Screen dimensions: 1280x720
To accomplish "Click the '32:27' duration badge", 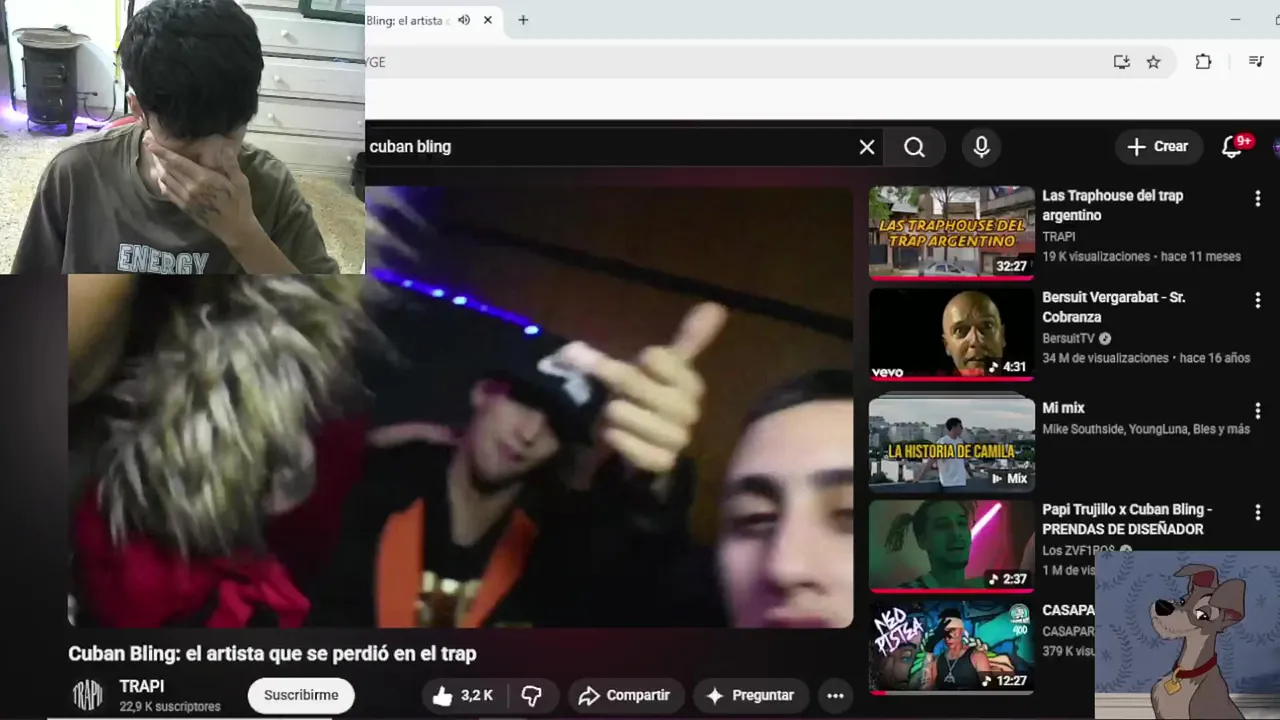I will click(1011, 266).
